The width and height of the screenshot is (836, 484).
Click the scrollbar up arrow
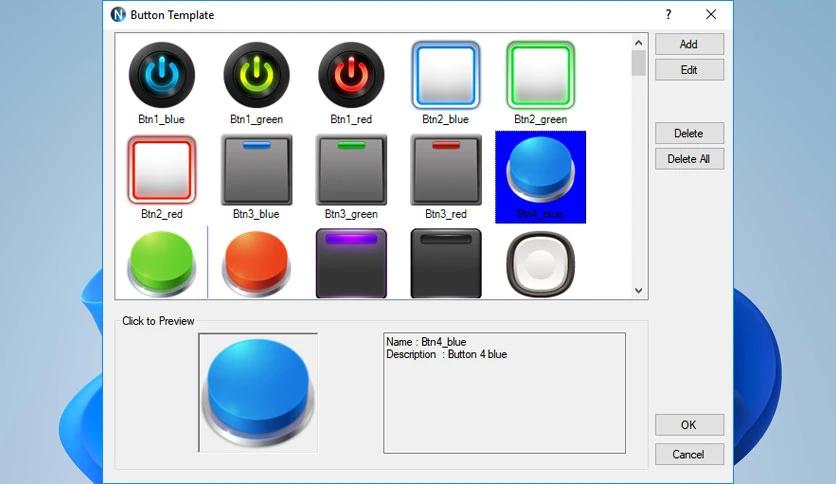639,43
